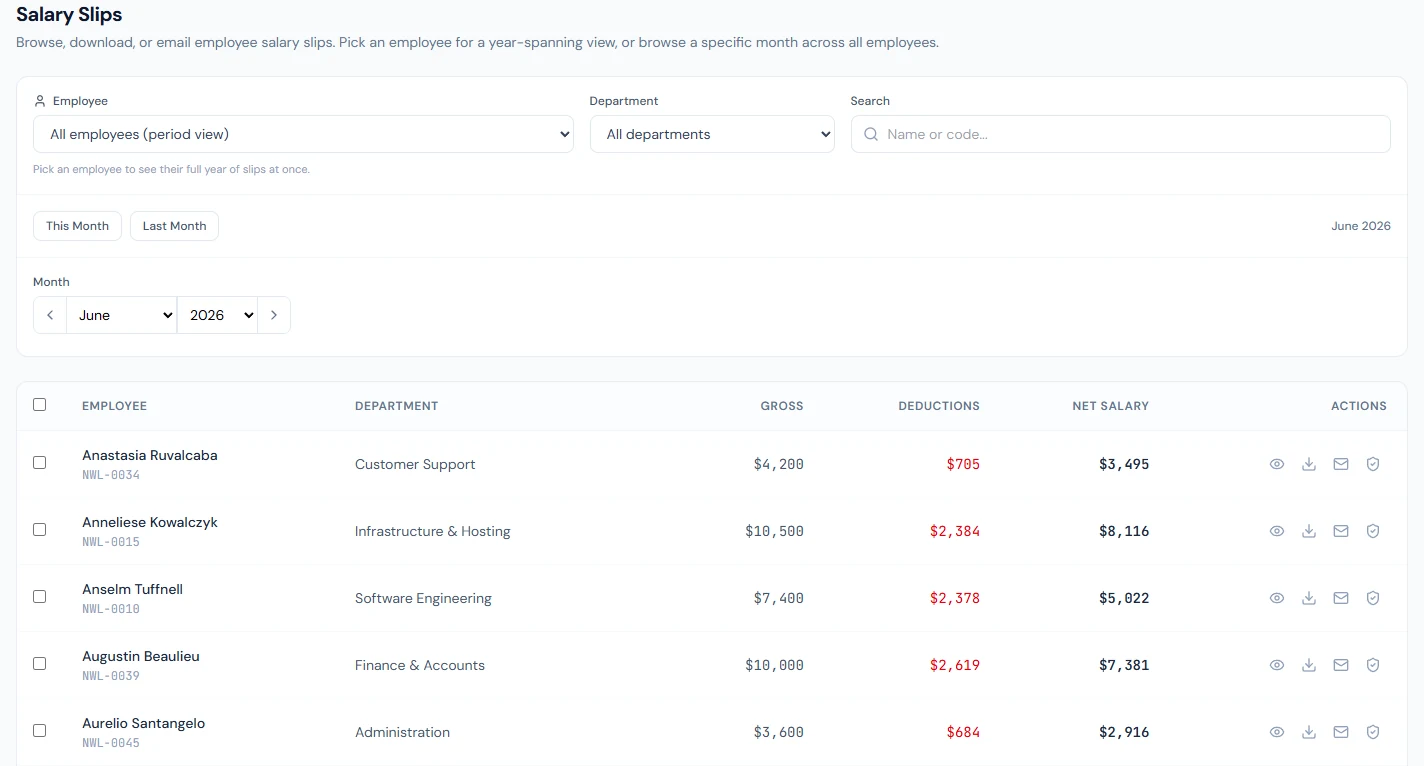Email Anselm Tuffnell's salary slip
This screenshot has width=1424, height=766.
point(1341,598)
